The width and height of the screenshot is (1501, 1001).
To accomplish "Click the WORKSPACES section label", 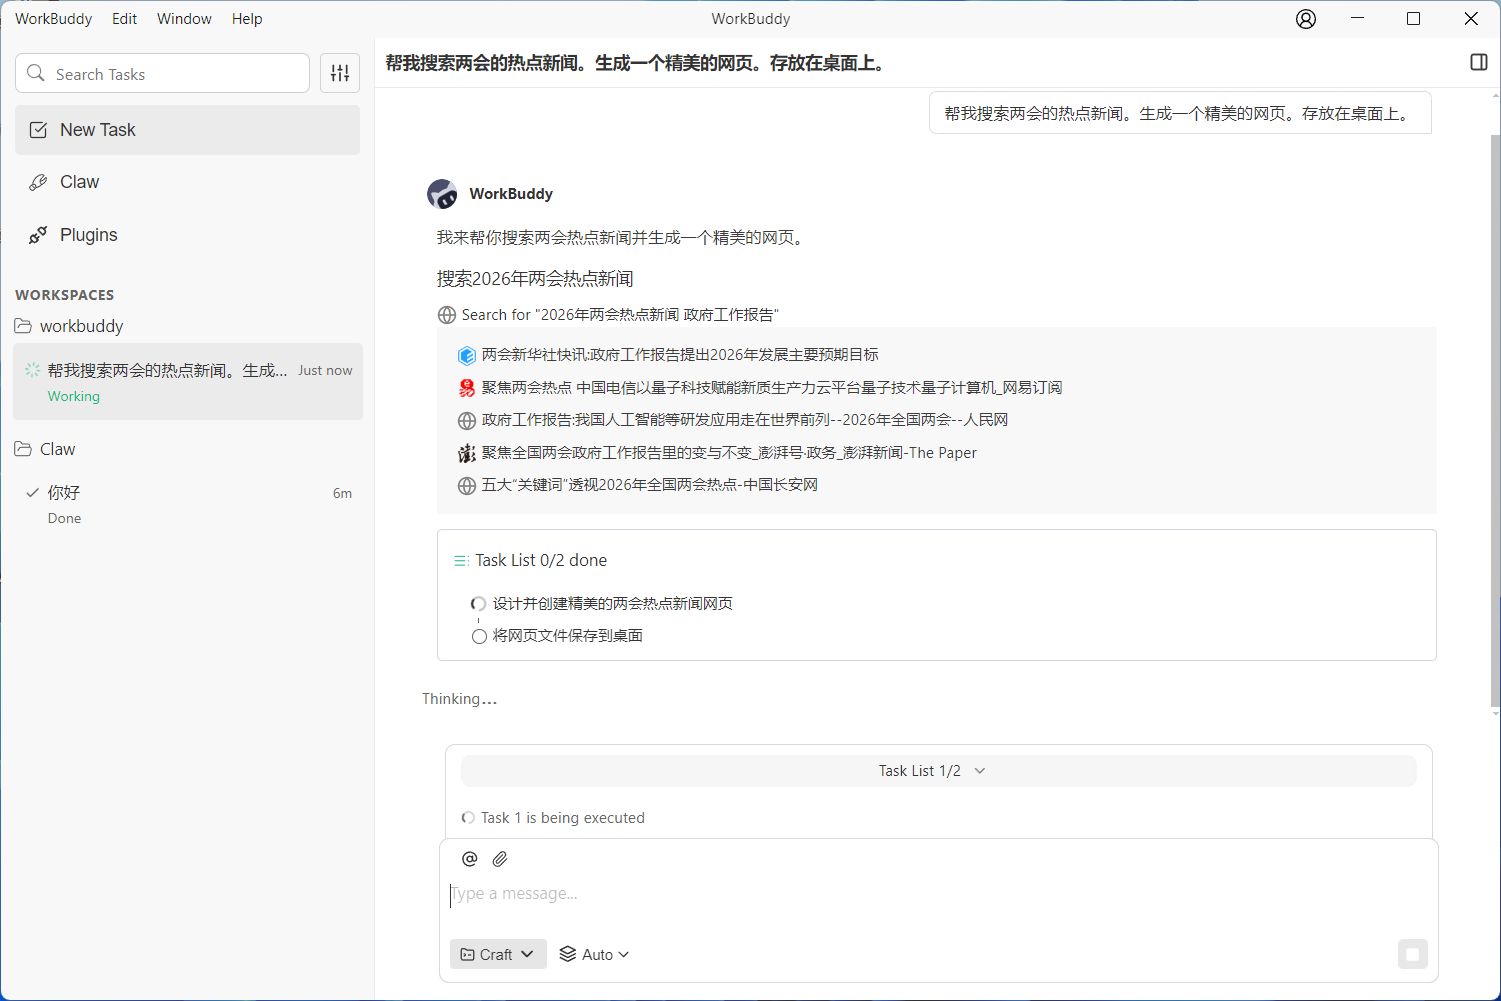I will click(64, 295).
